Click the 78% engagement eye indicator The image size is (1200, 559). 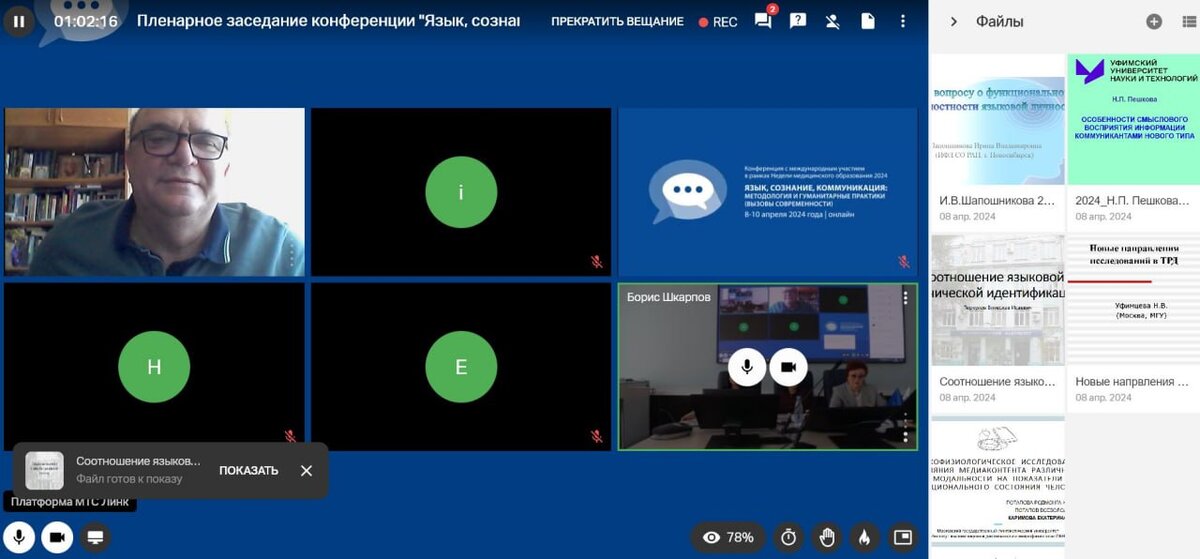click(x=728, y=537)
